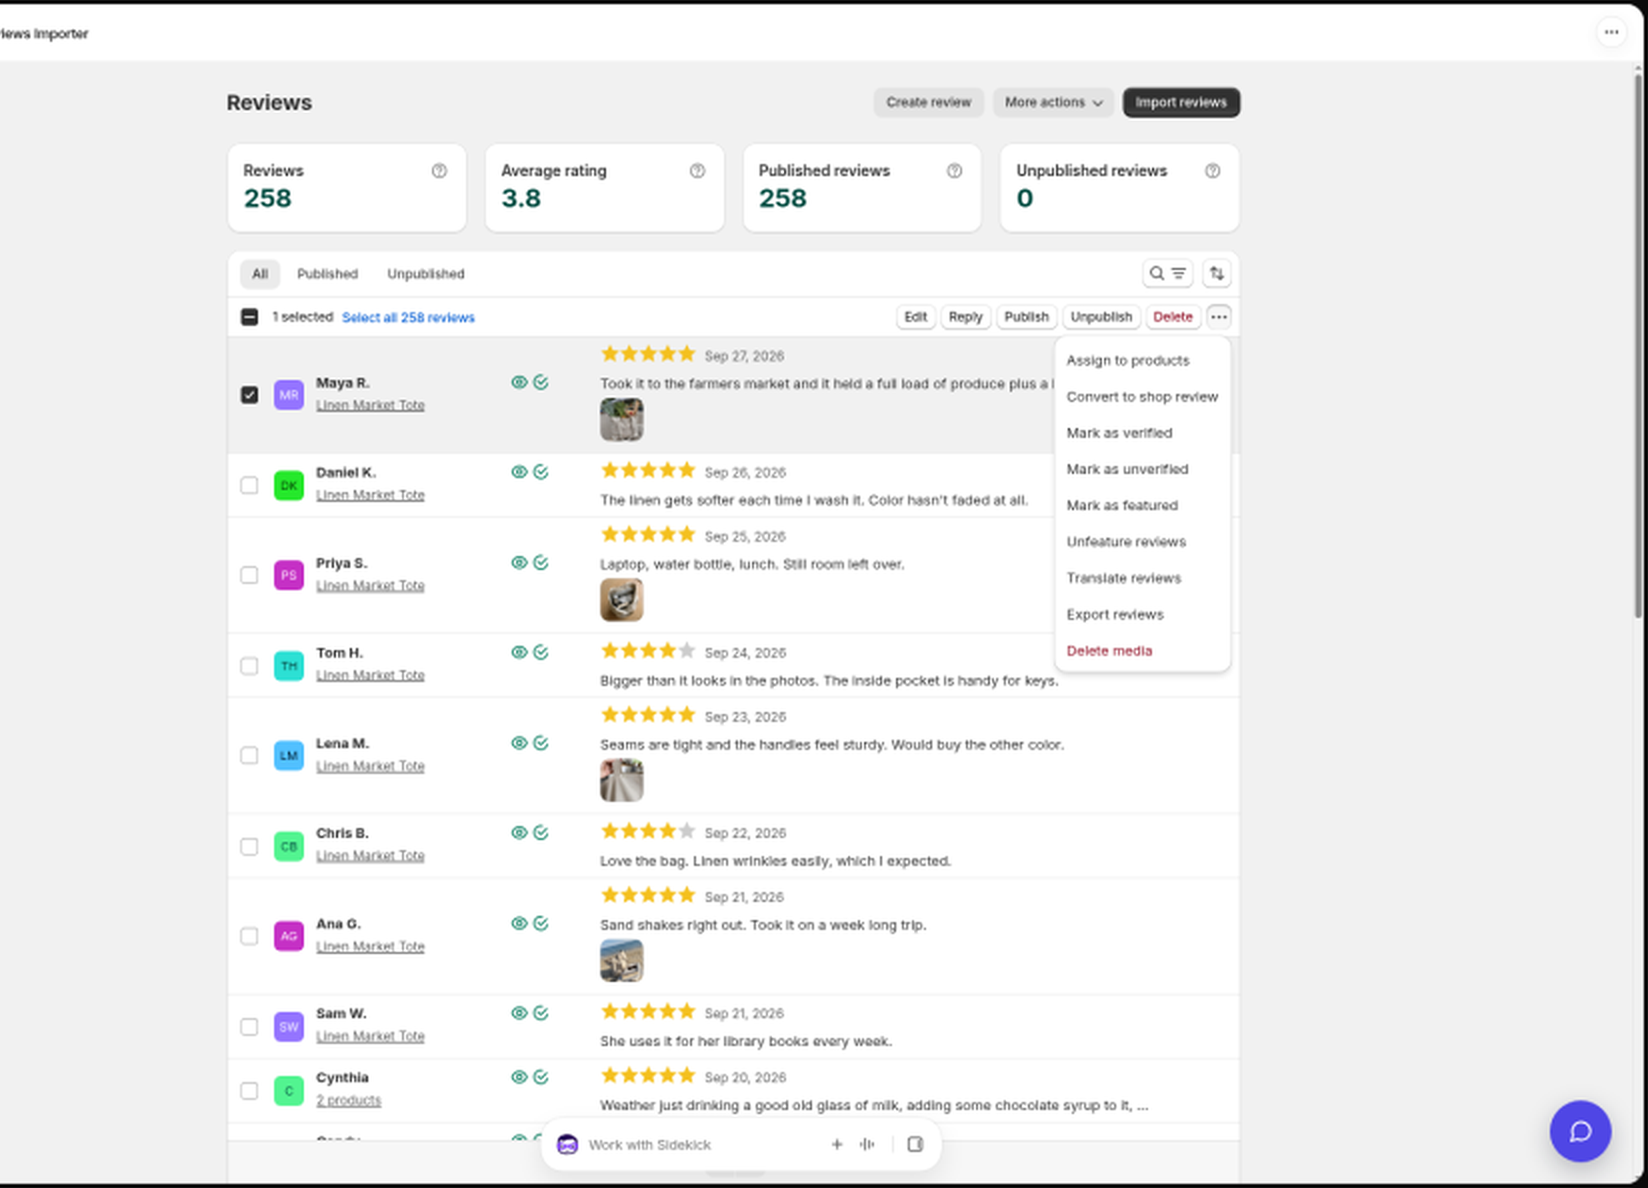This screenshot has height=1188, width=1648.
Task: Click Select all 258 reviews link
Action: [408, 317]
